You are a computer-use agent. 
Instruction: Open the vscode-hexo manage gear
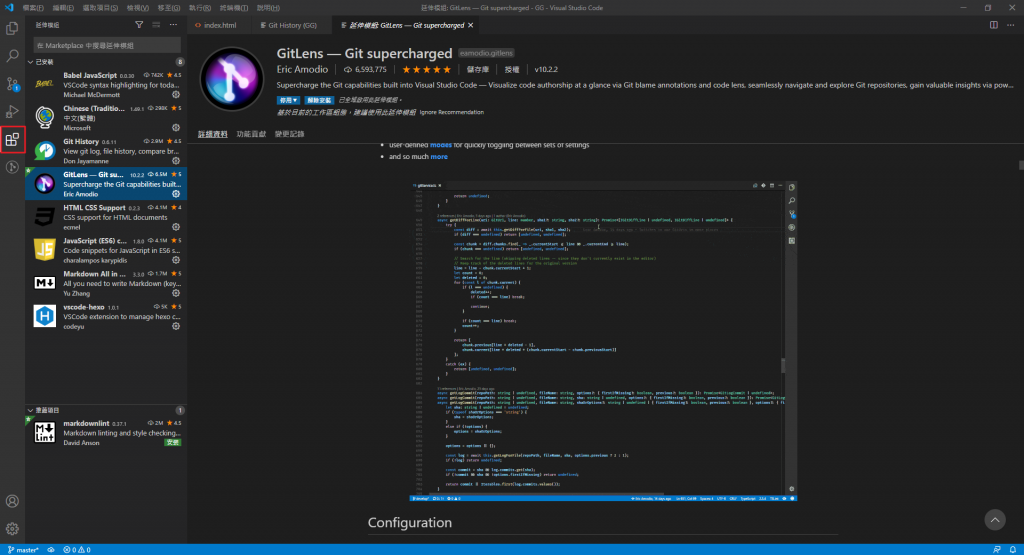click(176, 326)
